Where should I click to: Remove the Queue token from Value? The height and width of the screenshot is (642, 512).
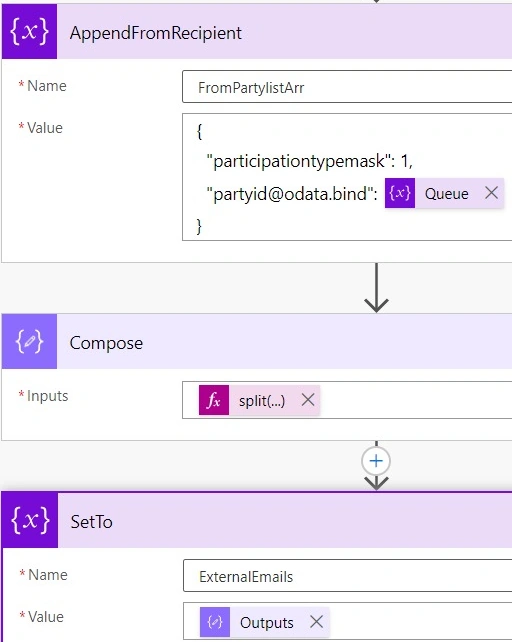(491, 193)
